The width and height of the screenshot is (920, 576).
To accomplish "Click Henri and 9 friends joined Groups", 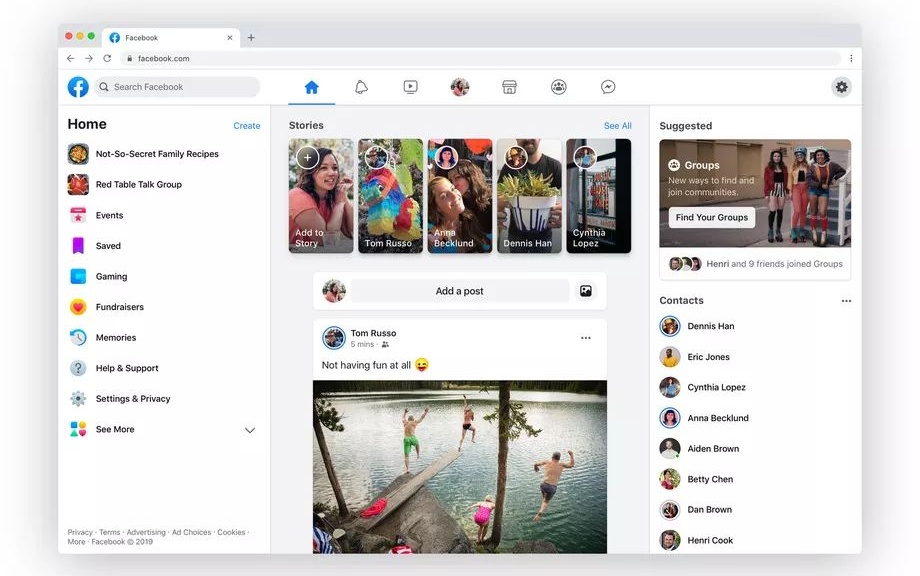I will click(774, 264).
